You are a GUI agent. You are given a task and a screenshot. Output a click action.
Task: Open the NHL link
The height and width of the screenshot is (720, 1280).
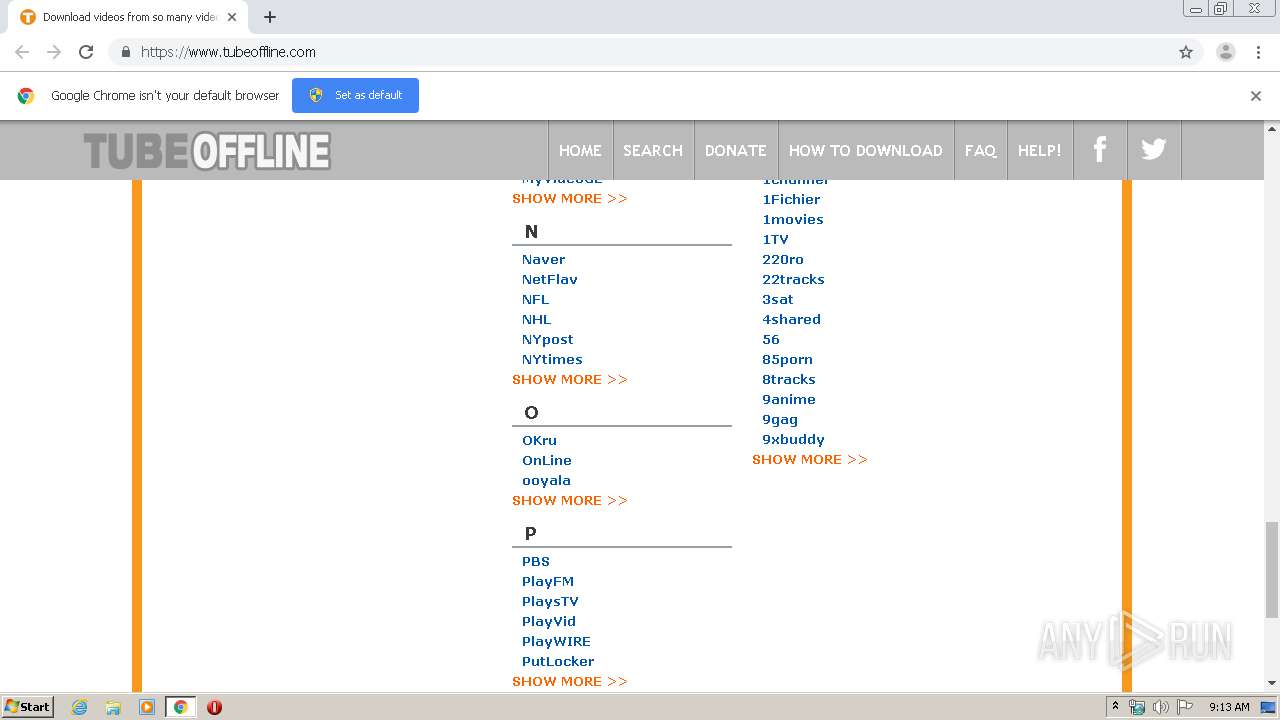536,319
